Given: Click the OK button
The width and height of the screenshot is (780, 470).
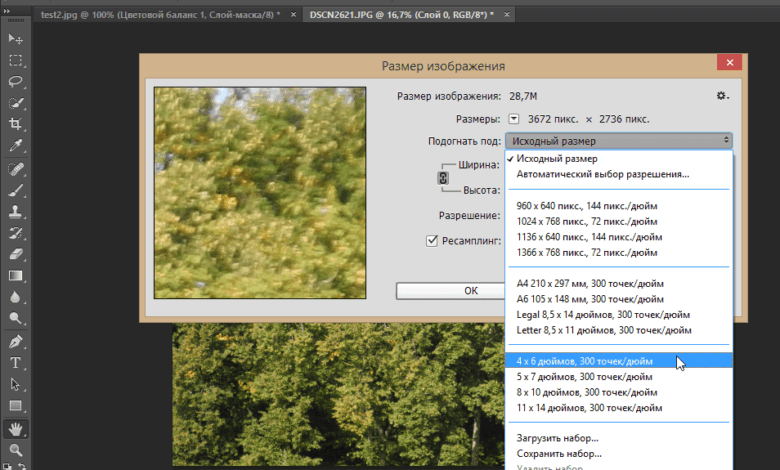Looking at the screenshot, I should pos(470,291).
